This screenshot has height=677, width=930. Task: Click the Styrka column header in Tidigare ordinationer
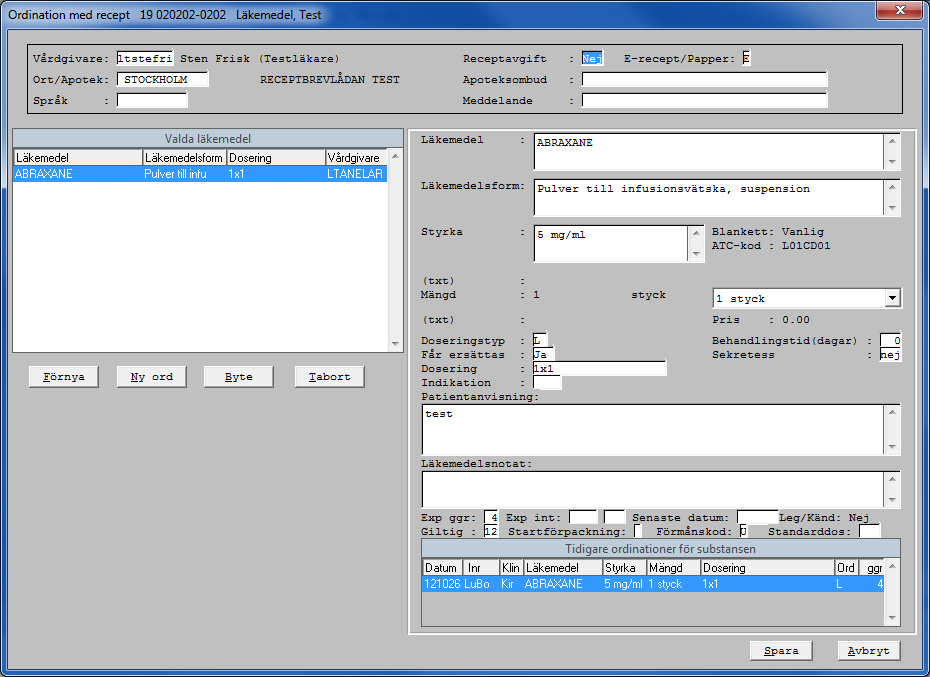624,568
